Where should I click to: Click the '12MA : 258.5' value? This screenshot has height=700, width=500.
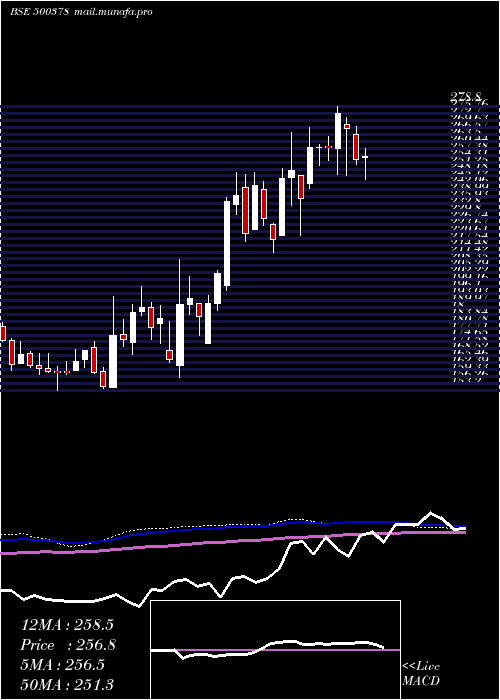(x=67, y=625)
